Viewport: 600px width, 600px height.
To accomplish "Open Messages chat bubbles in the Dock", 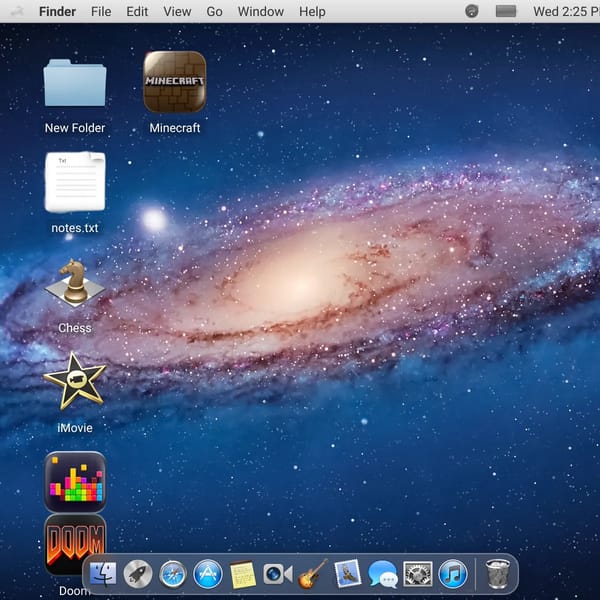I will point(383,574).
